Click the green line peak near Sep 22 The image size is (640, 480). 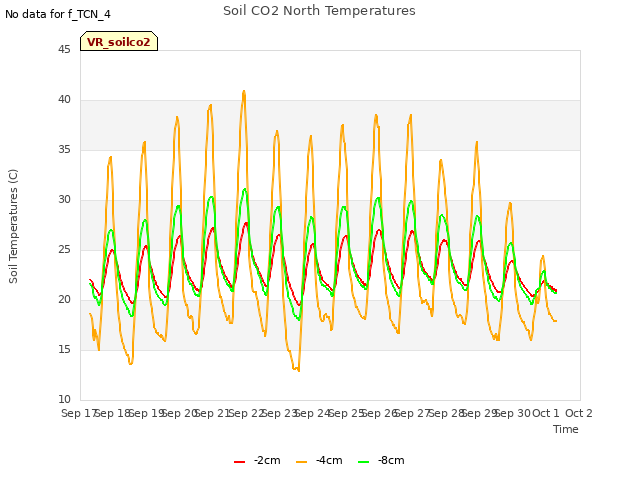(x=244, y=189)
